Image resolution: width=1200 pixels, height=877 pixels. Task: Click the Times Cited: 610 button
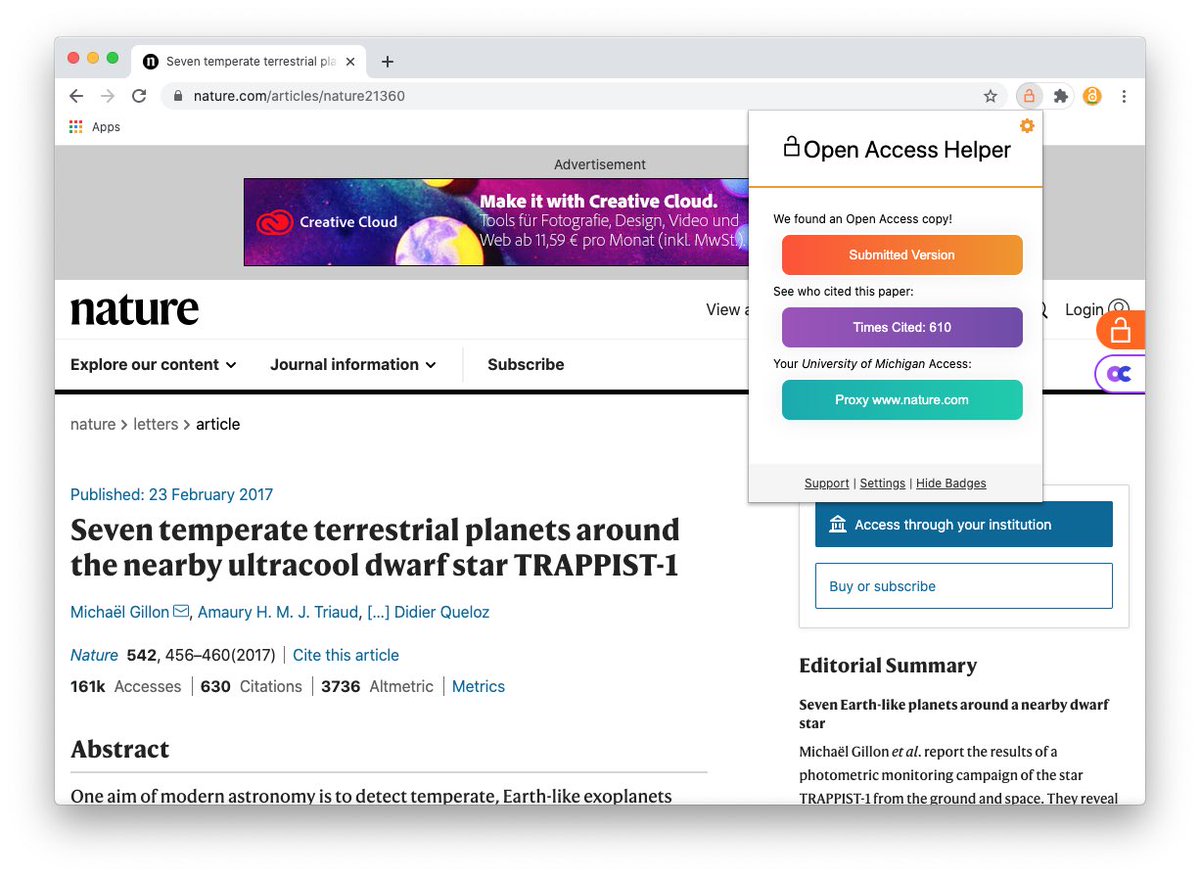tap(902, 327)
